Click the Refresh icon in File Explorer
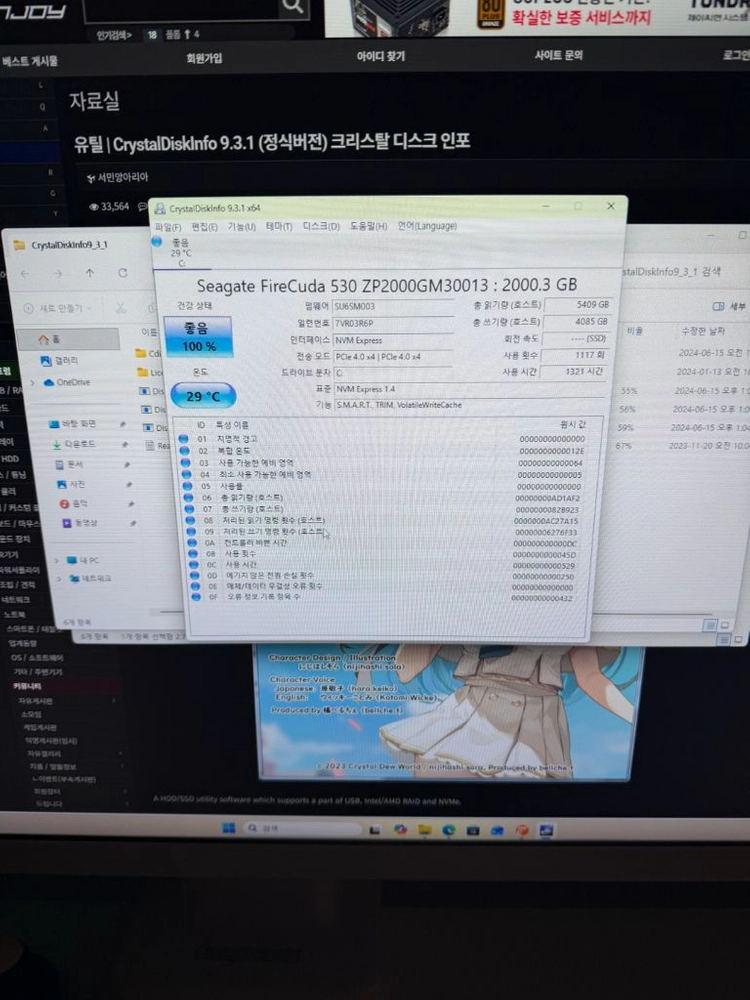The image size is (750, 1000). coord(122,273)
